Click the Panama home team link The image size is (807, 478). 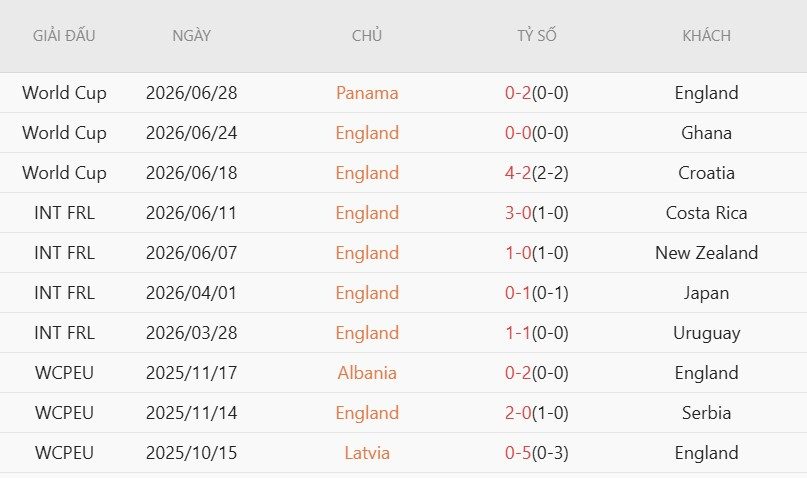[x=367, y=93]
